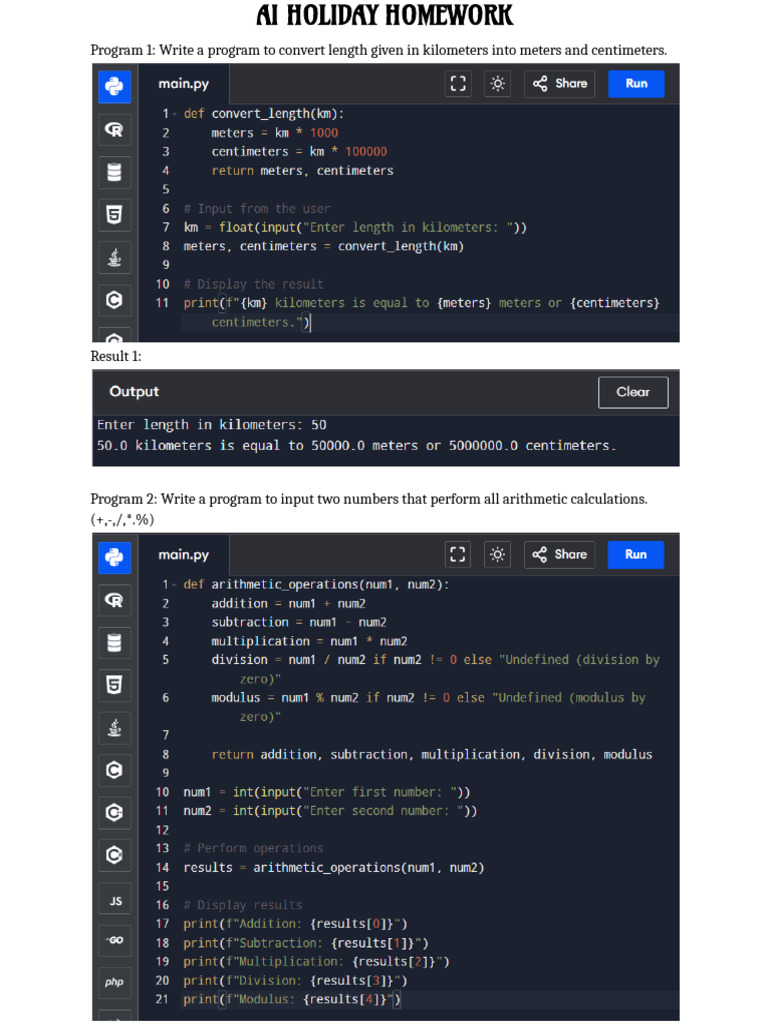The image size is (768, 1024).
Task: Click the 'return addition, subtraction' line
Action: pyautogui.click(x=431, y=754)
